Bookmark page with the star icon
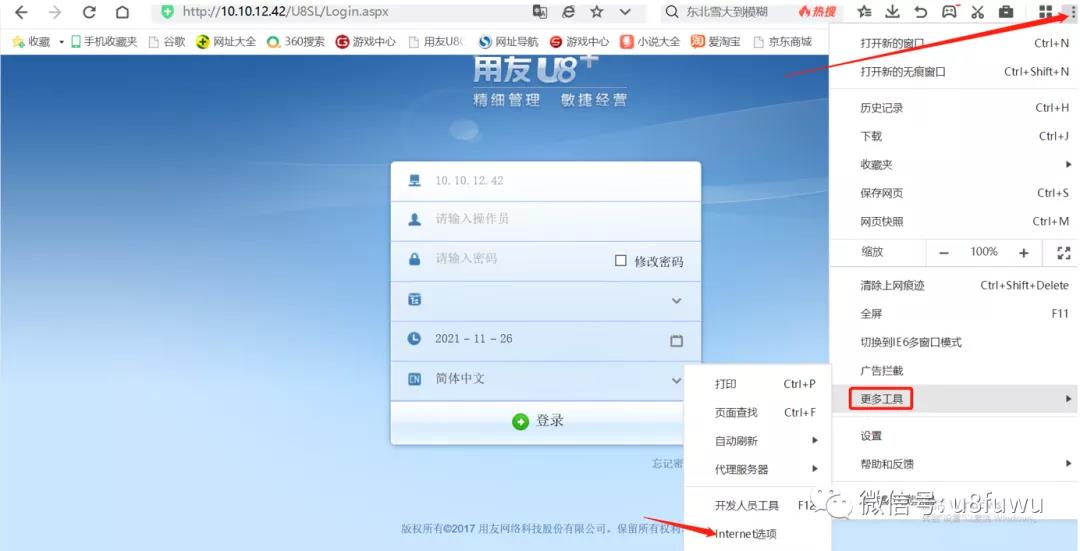This screenshot has width=1080, height=551. [x=596, y=12]
